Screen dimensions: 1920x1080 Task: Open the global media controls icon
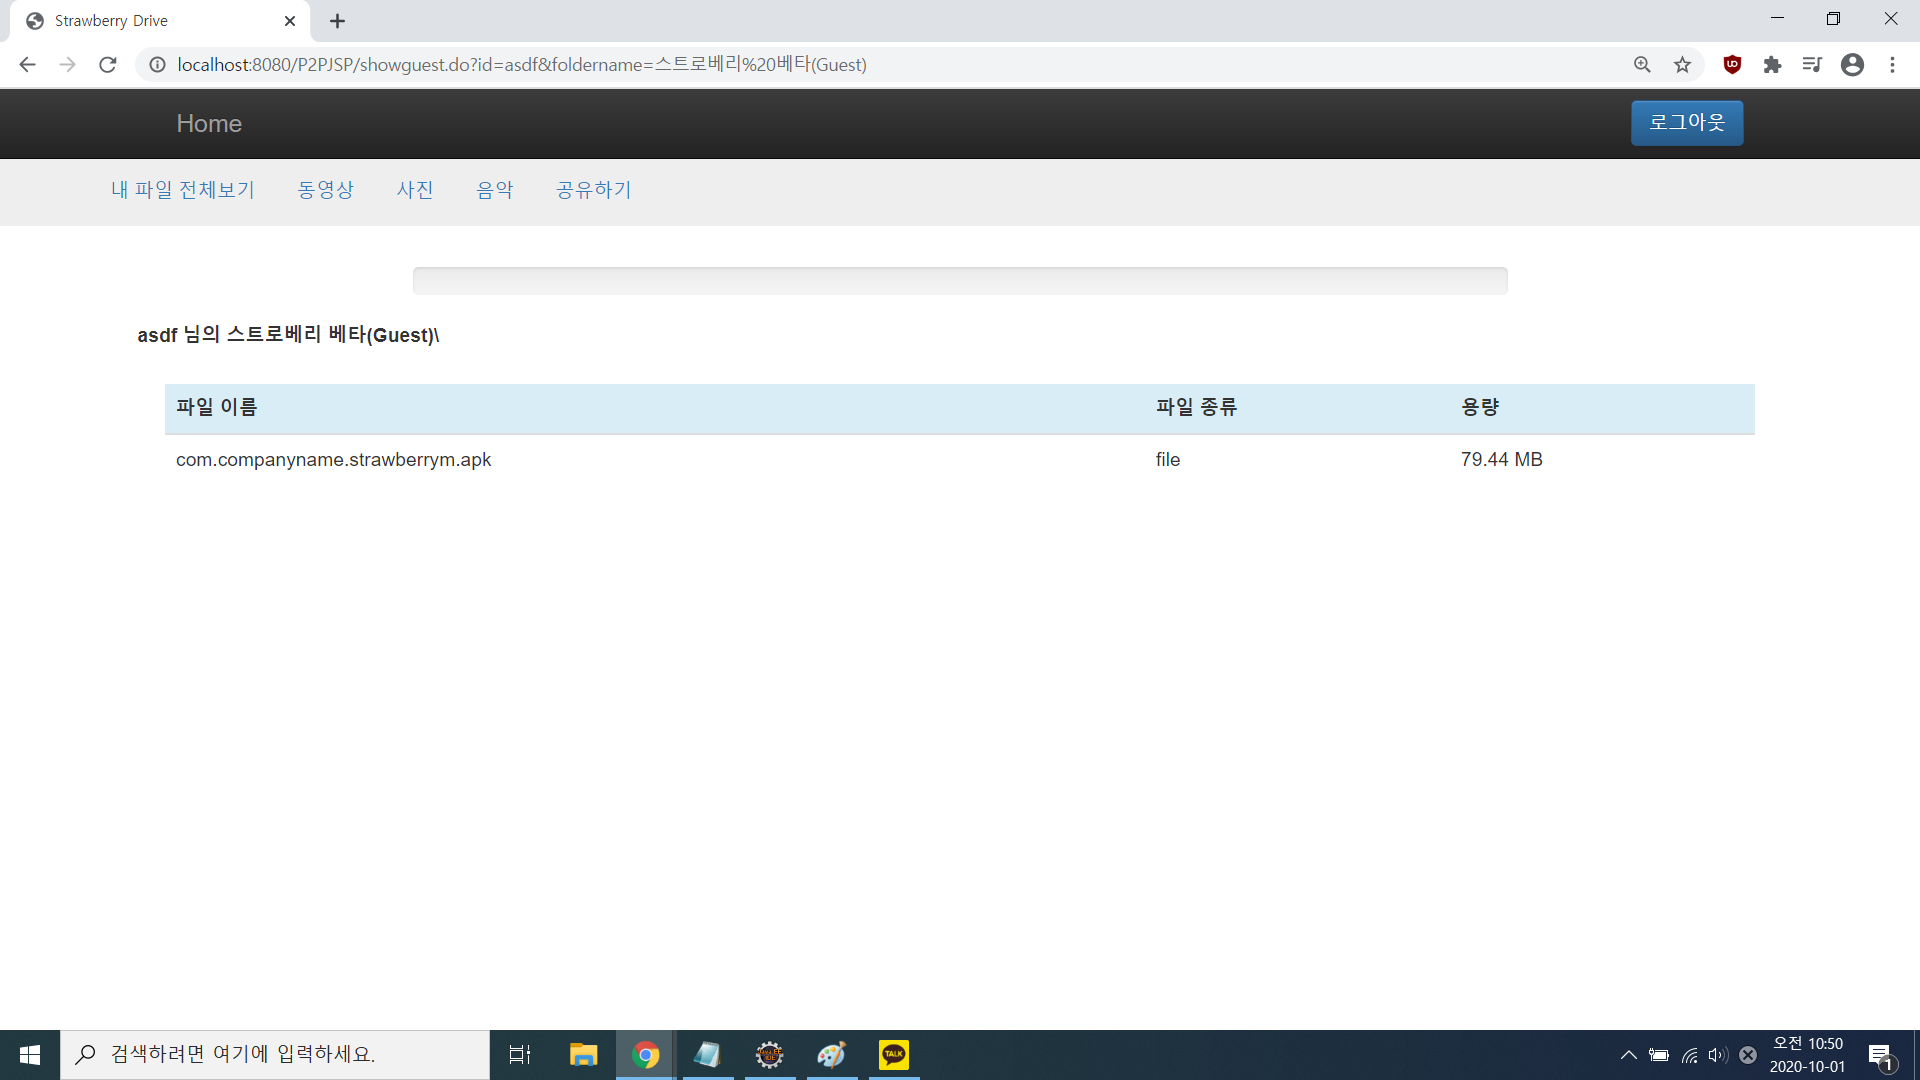point(1812,64)
